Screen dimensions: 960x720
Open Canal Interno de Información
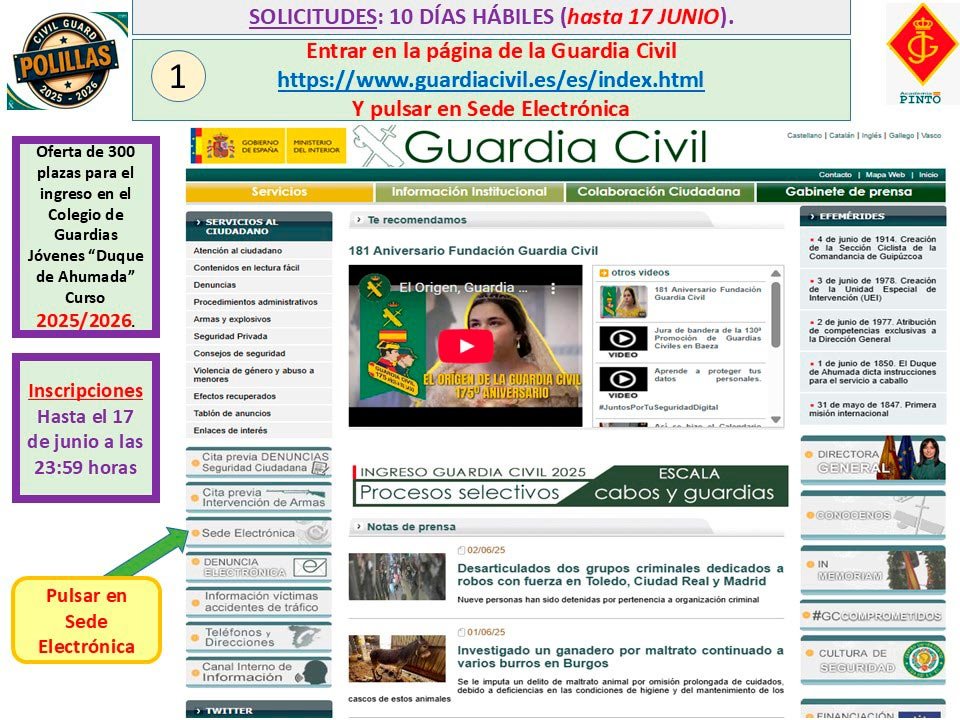click(x=259, y=672)
